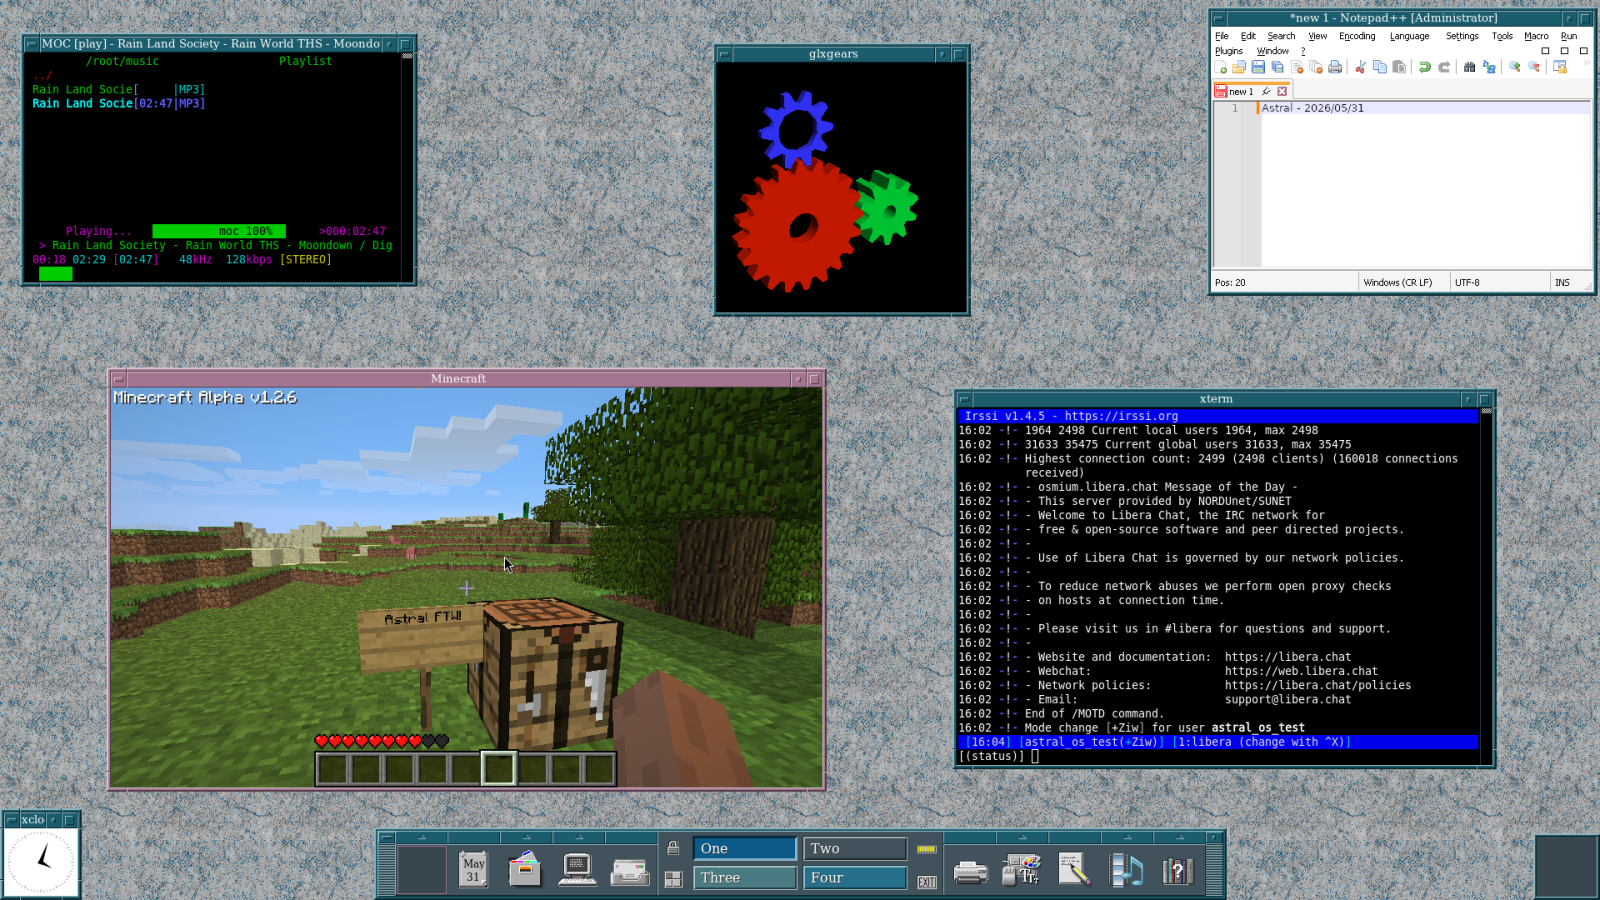Click the 1:libera indicator in irssi status bar
The image size is (1600, 900).
(x=1262, y=742)
